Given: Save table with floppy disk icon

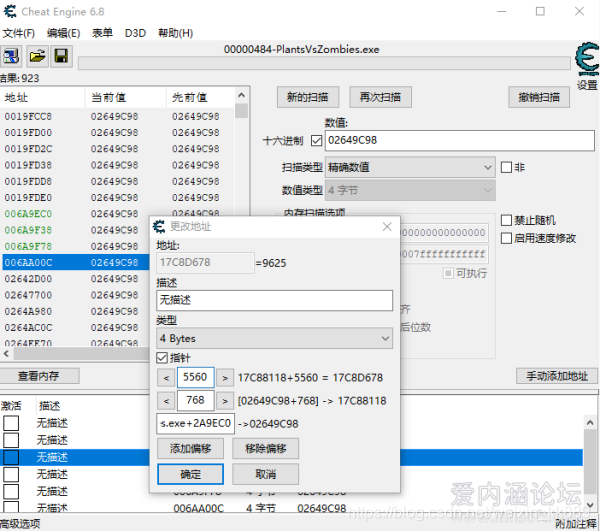Looking at the screenshot, I should click(62, 56).
